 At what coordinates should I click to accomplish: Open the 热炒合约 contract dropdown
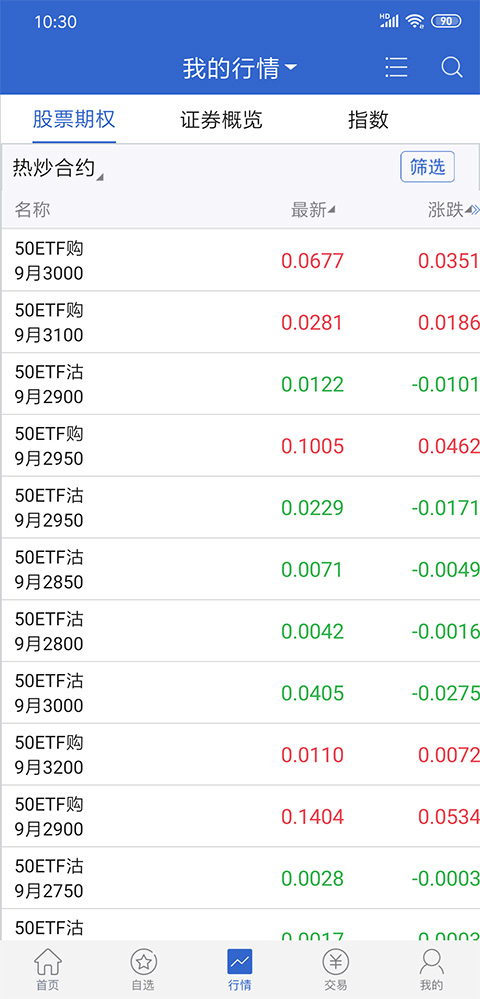pyautogui.click(x=58, y=168)
